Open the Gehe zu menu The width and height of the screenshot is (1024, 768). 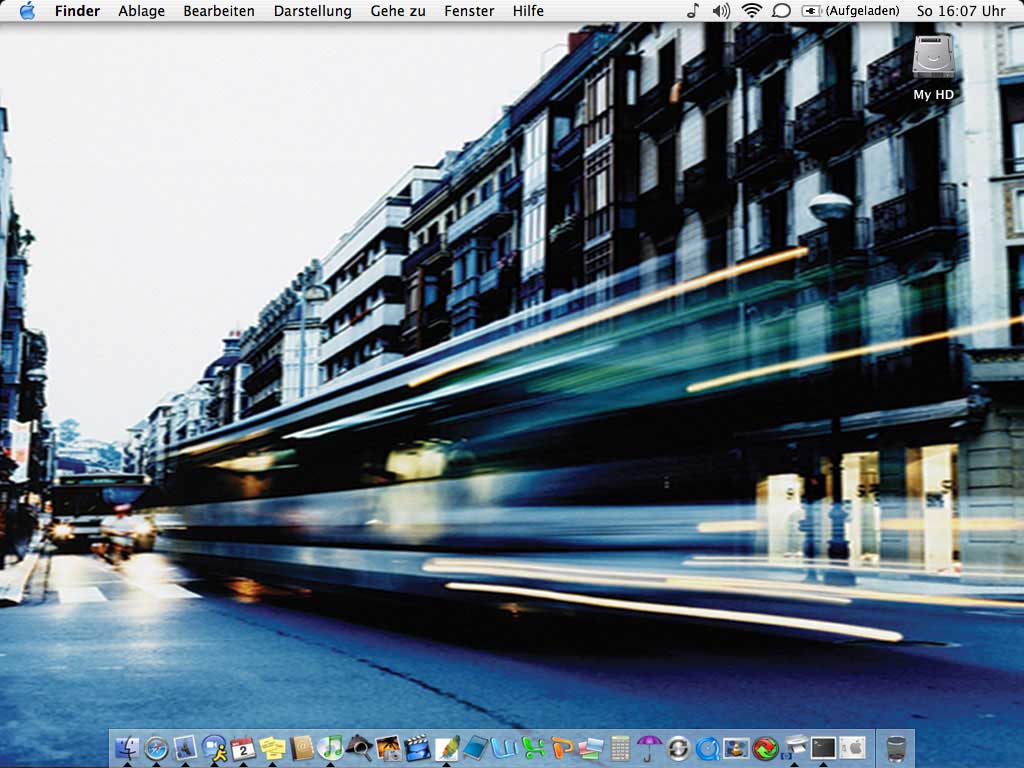398,11
